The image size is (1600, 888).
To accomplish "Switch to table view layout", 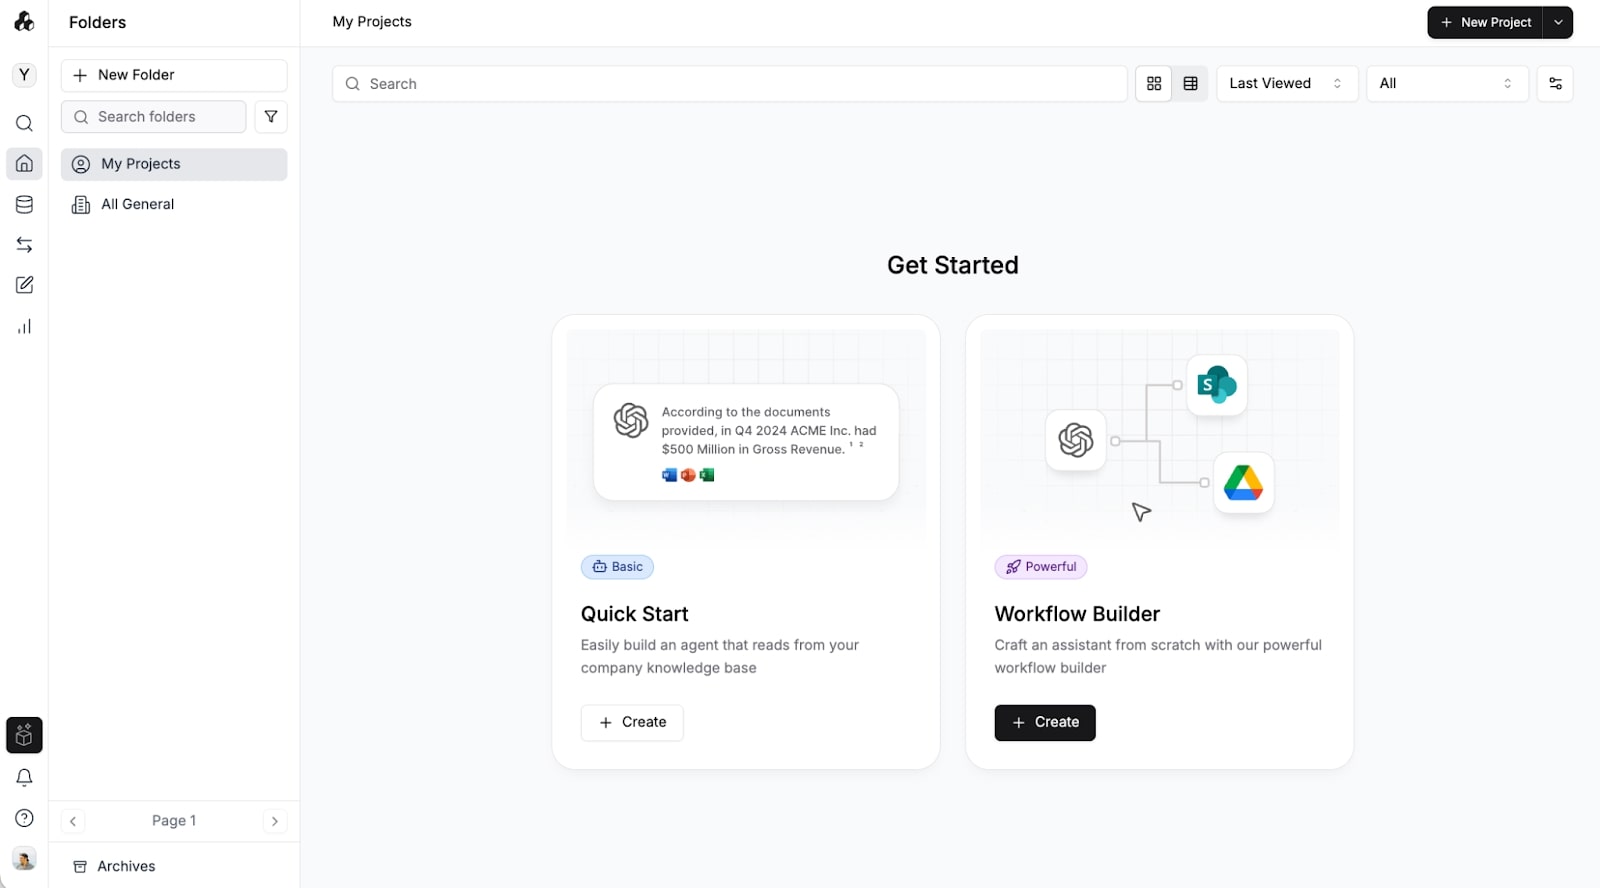I will [x=1190, y=83].
